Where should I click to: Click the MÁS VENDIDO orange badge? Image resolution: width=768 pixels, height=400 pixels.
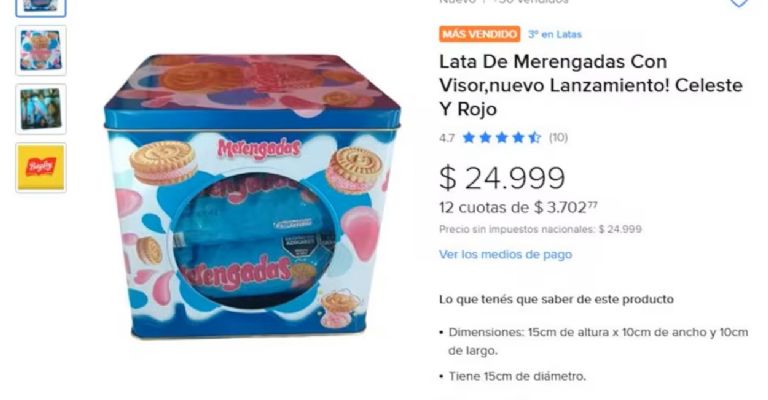click(480, 34)
